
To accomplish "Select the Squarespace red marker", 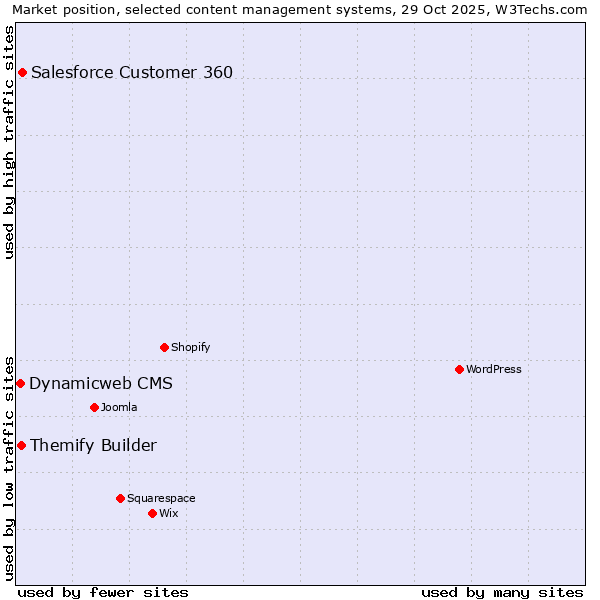I will click(120, 498).
